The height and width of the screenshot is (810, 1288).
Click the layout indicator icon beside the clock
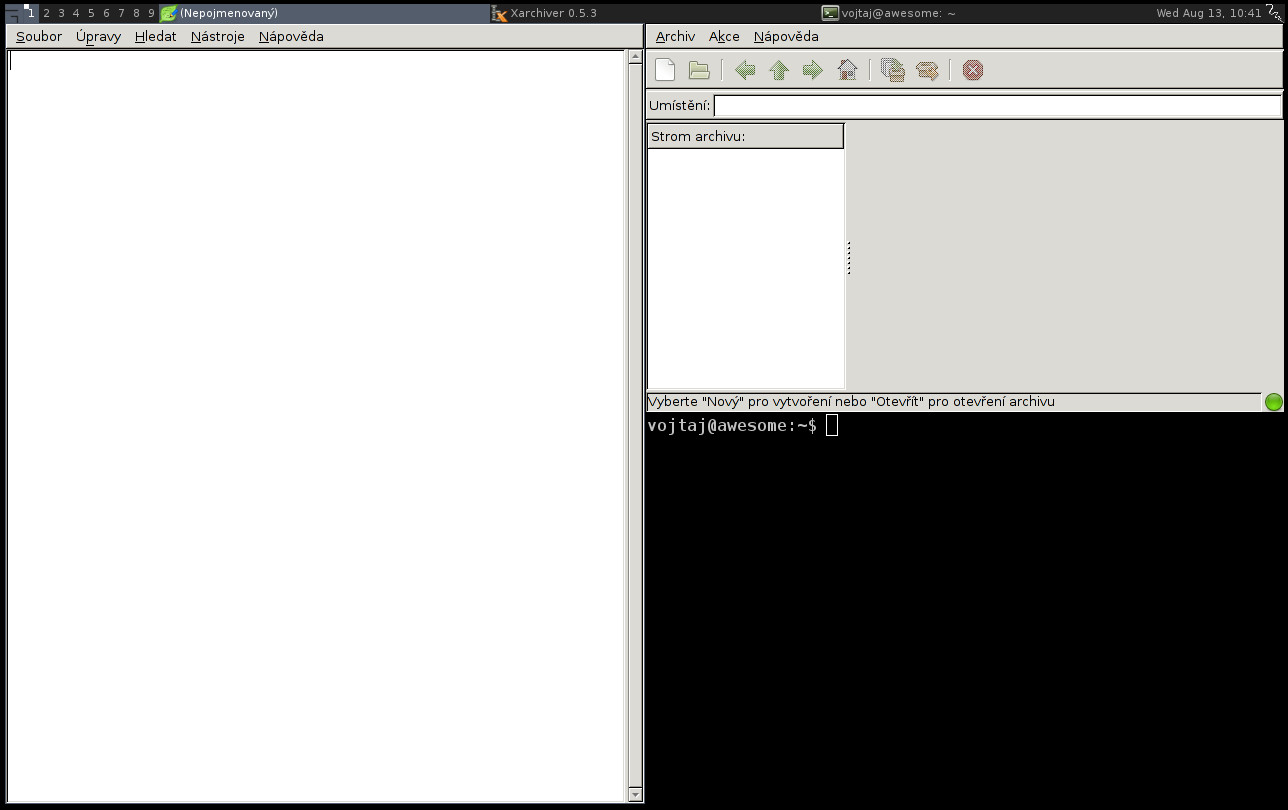pyautogui.click(x=1276, y=13)
